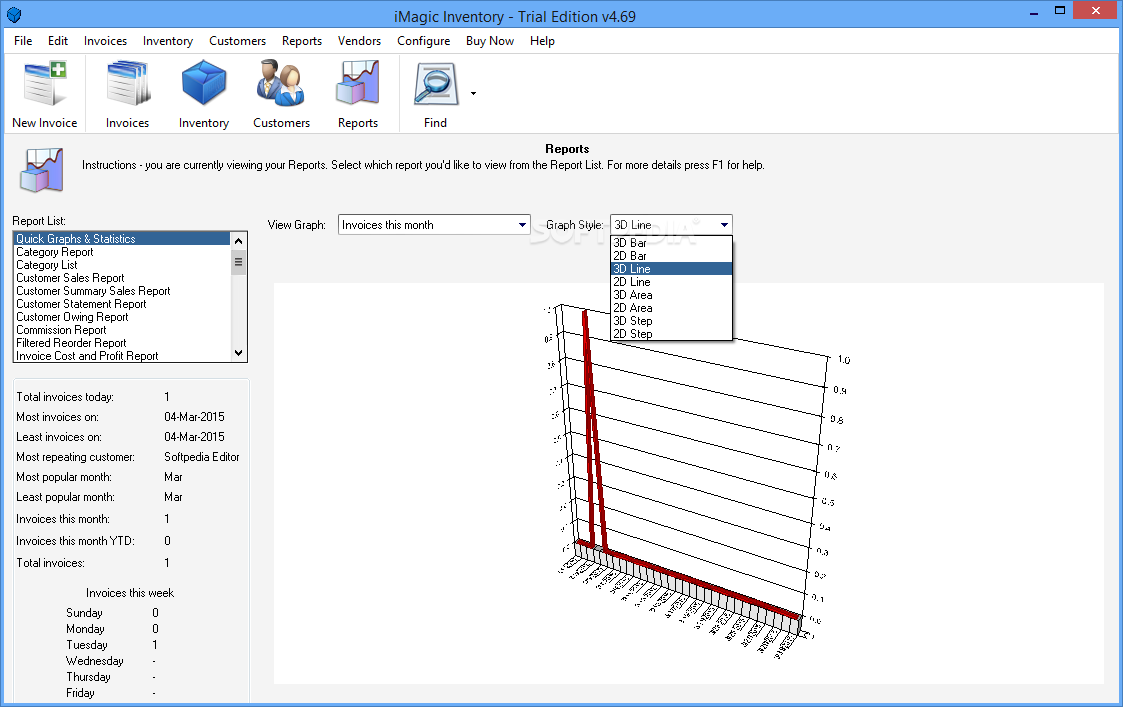This screenshot has width=1123, height=707.
Task: Click Report List scroll up arrow
Action: (238, 241)
